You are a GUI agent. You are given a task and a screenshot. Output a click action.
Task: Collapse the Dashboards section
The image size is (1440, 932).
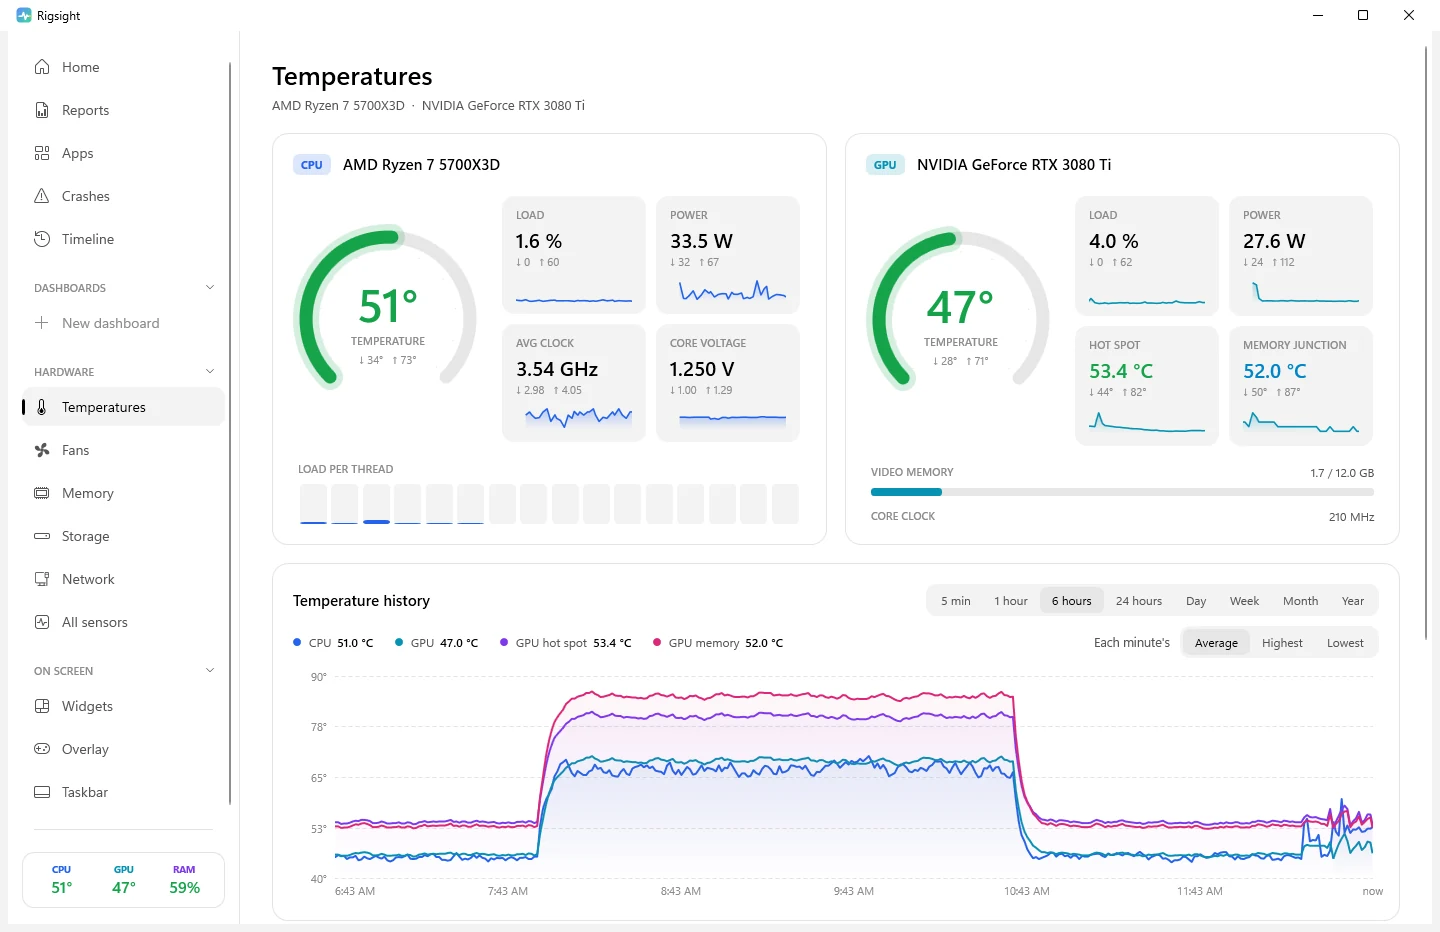[x=210, y=287]
